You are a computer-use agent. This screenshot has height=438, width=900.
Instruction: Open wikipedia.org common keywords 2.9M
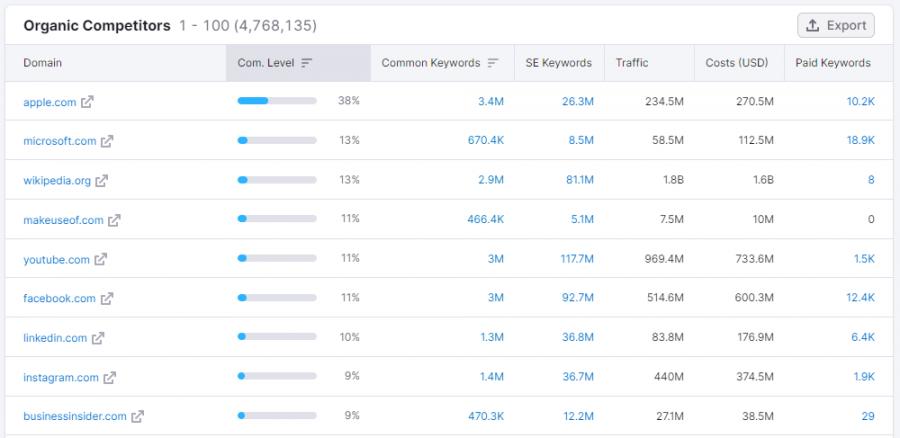(x=491, y=180)
